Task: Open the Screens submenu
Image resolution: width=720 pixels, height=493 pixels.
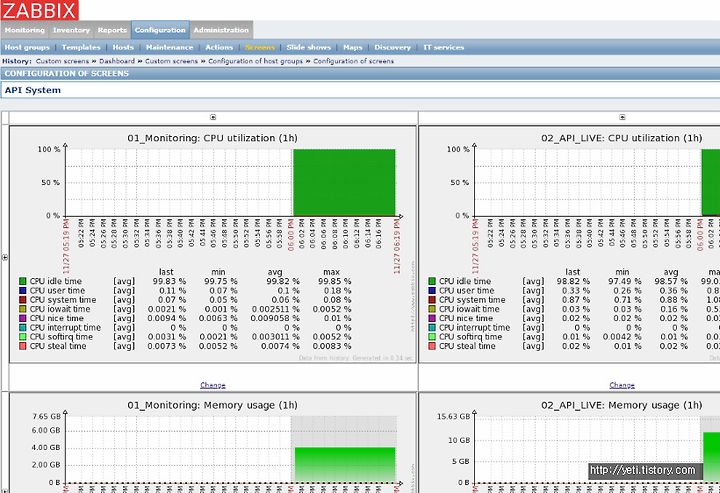Action: (260, 47)
